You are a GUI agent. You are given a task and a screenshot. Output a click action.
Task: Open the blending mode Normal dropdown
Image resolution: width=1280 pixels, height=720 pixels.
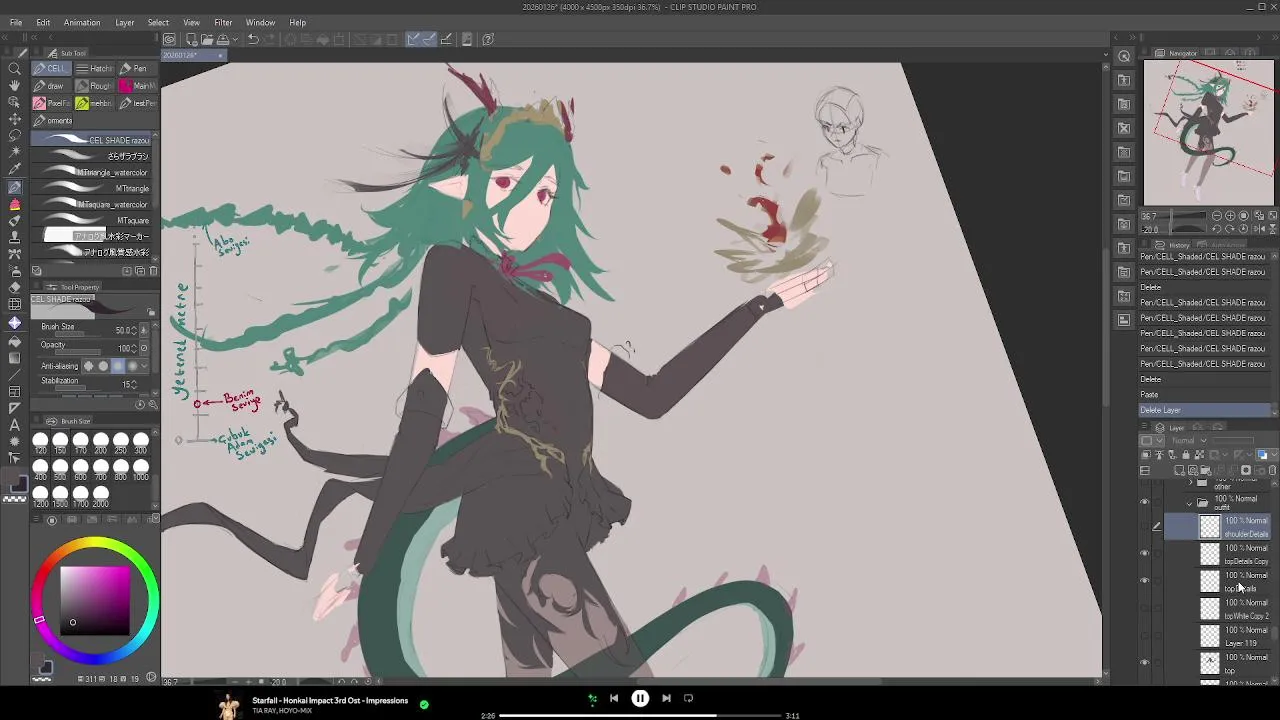pyautogui.click(x=1189, y=441)
